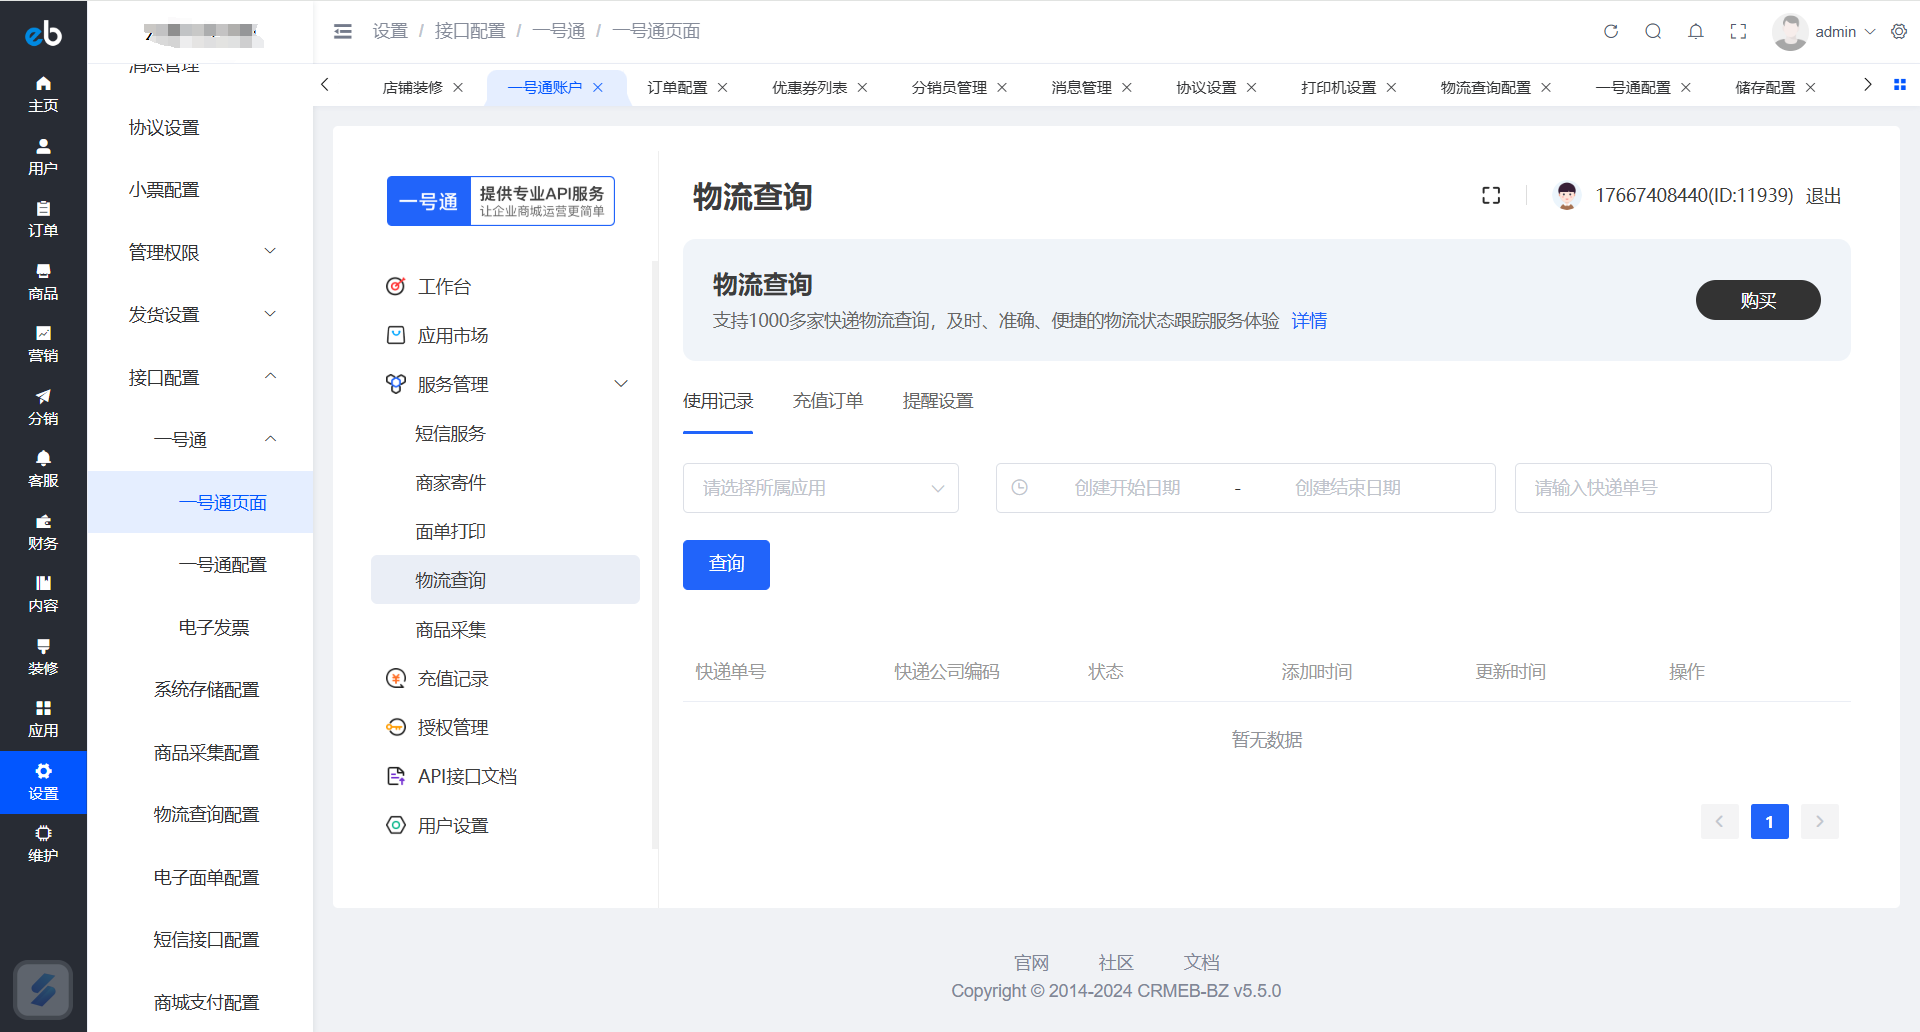1920x1032 pixels.
Task: Close the 店铺装修 tab
Action: [458, 88]
